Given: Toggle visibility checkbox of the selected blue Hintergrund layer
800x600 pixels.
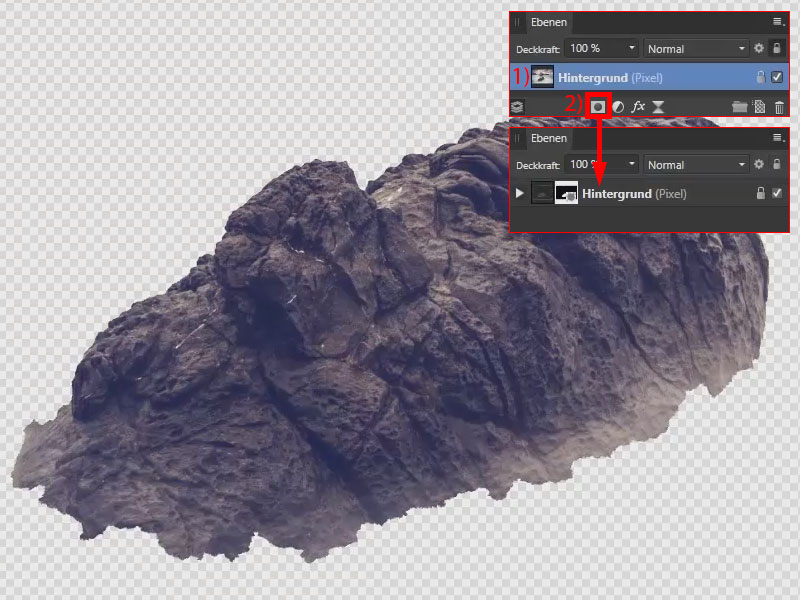Looking at the screenshot, I should point(777,77).
